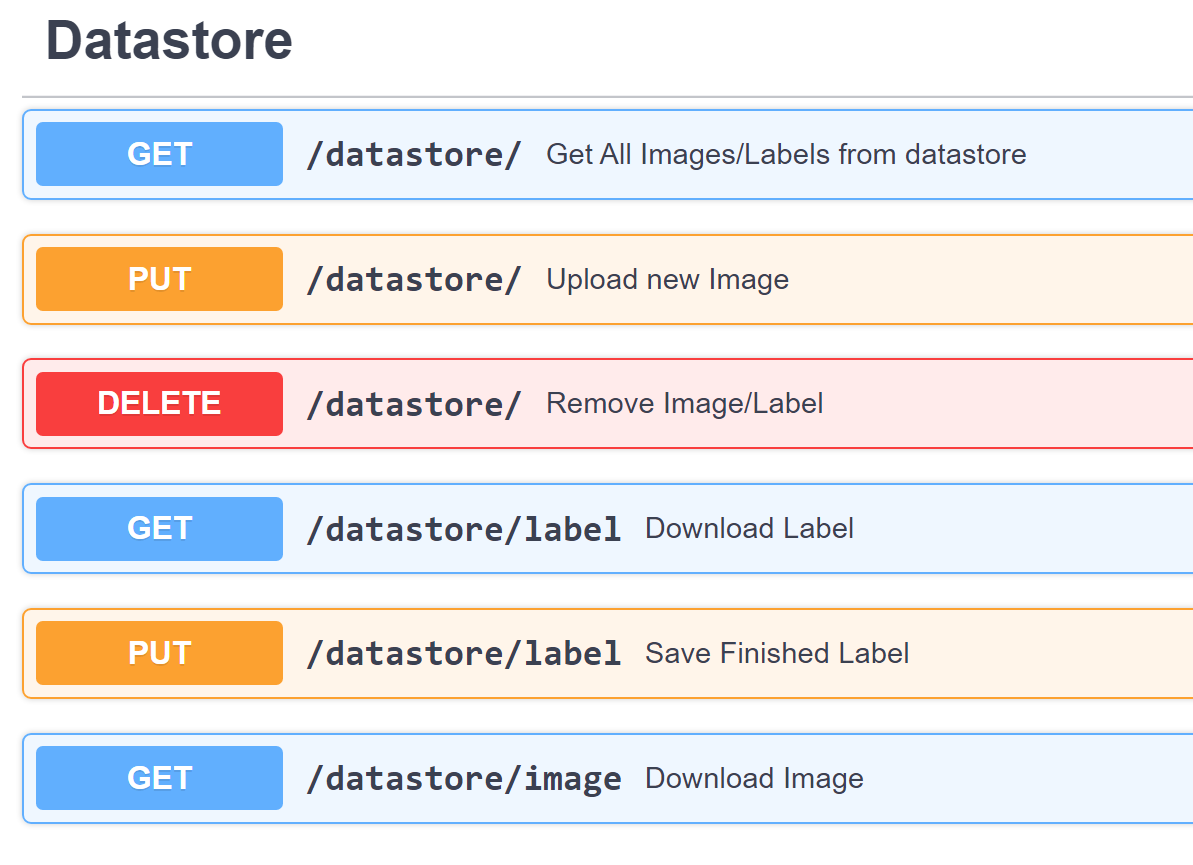Viewport: 1193px width, 865px height.
Task: Click DELETE badge for Remove Image/Label
Action: (159, 403)
